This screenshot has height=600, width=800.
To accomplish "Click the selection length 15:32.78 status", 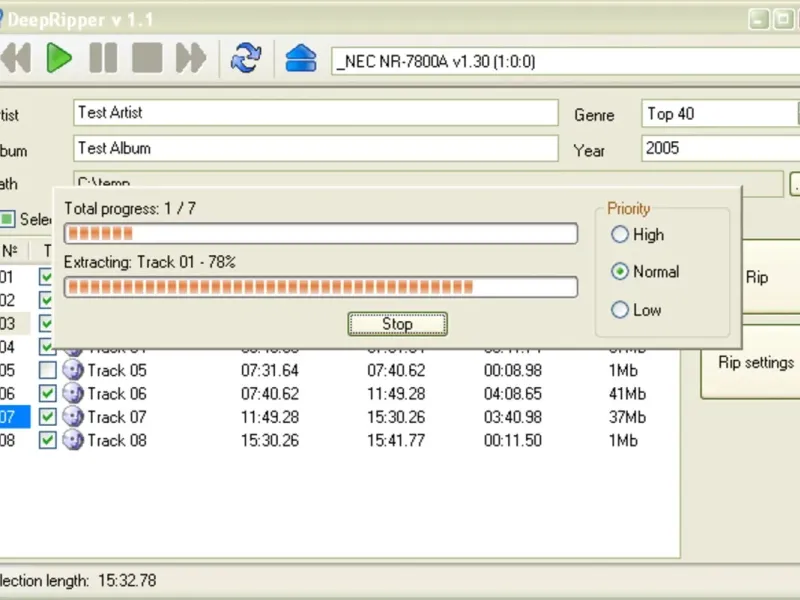I will tap(127, 581).
